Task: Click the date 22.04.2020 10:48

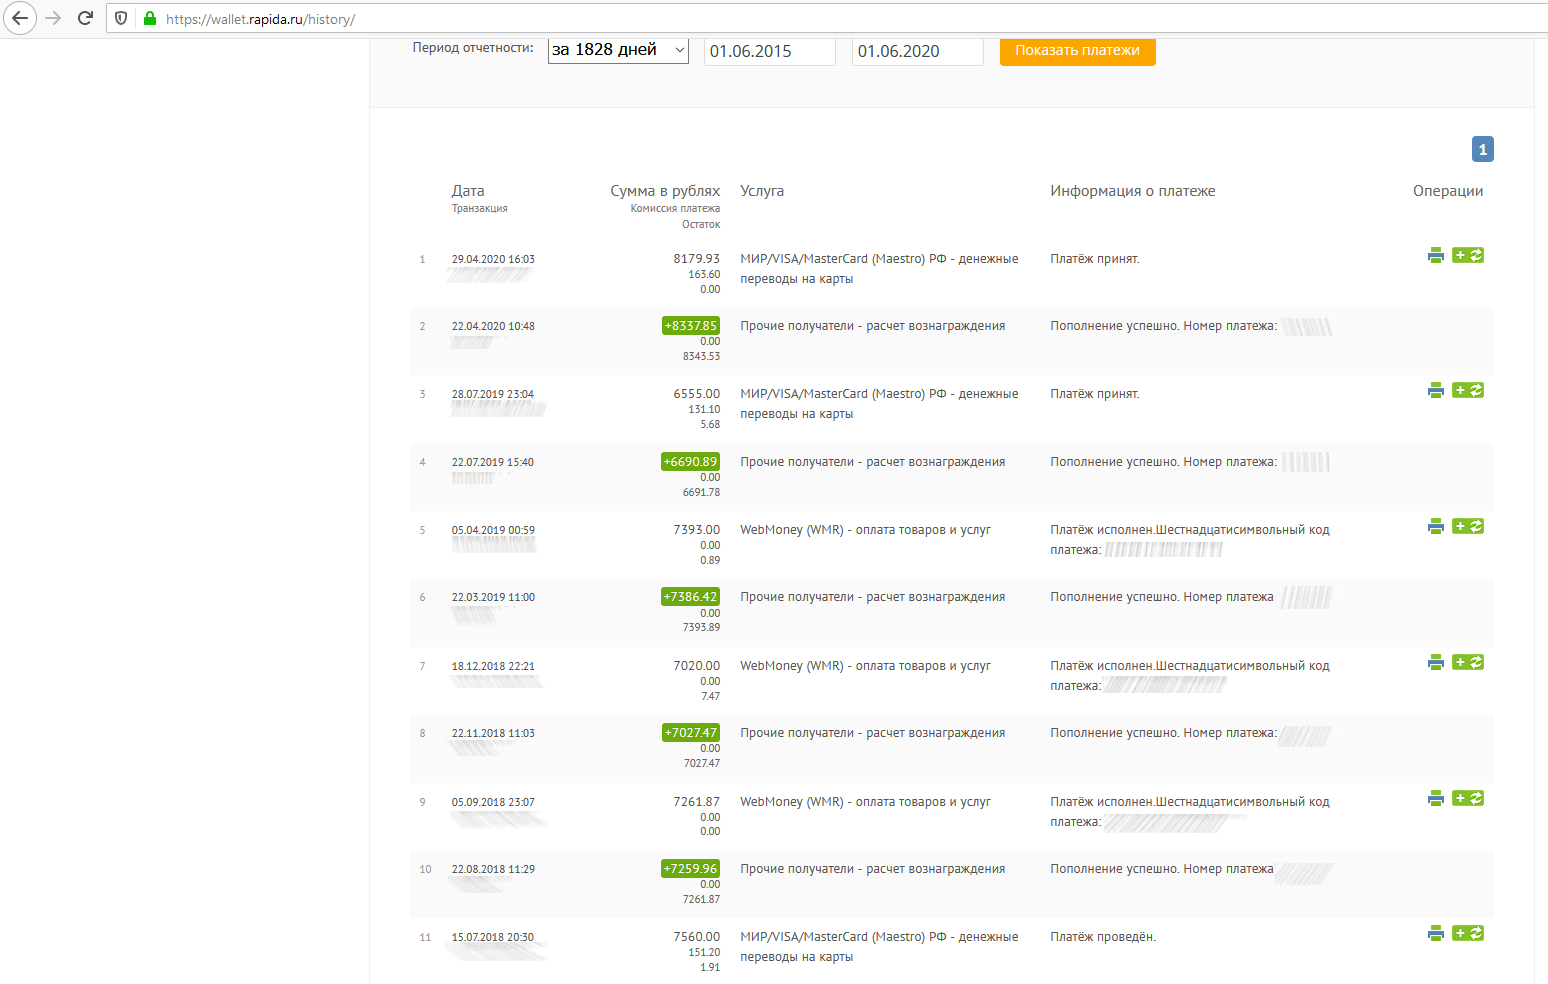Action: click(493, 326)
